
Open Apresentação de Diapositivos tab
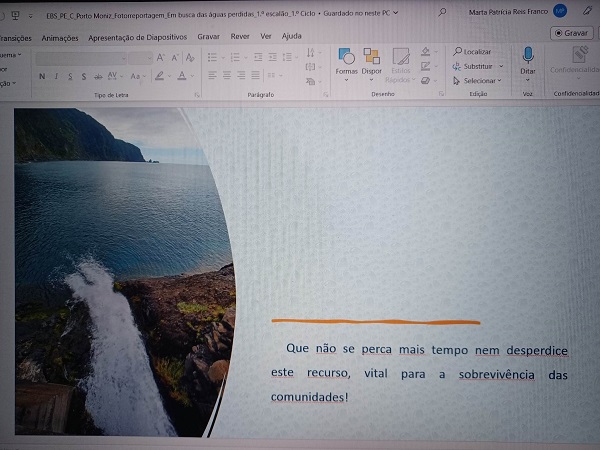(137, 37)
